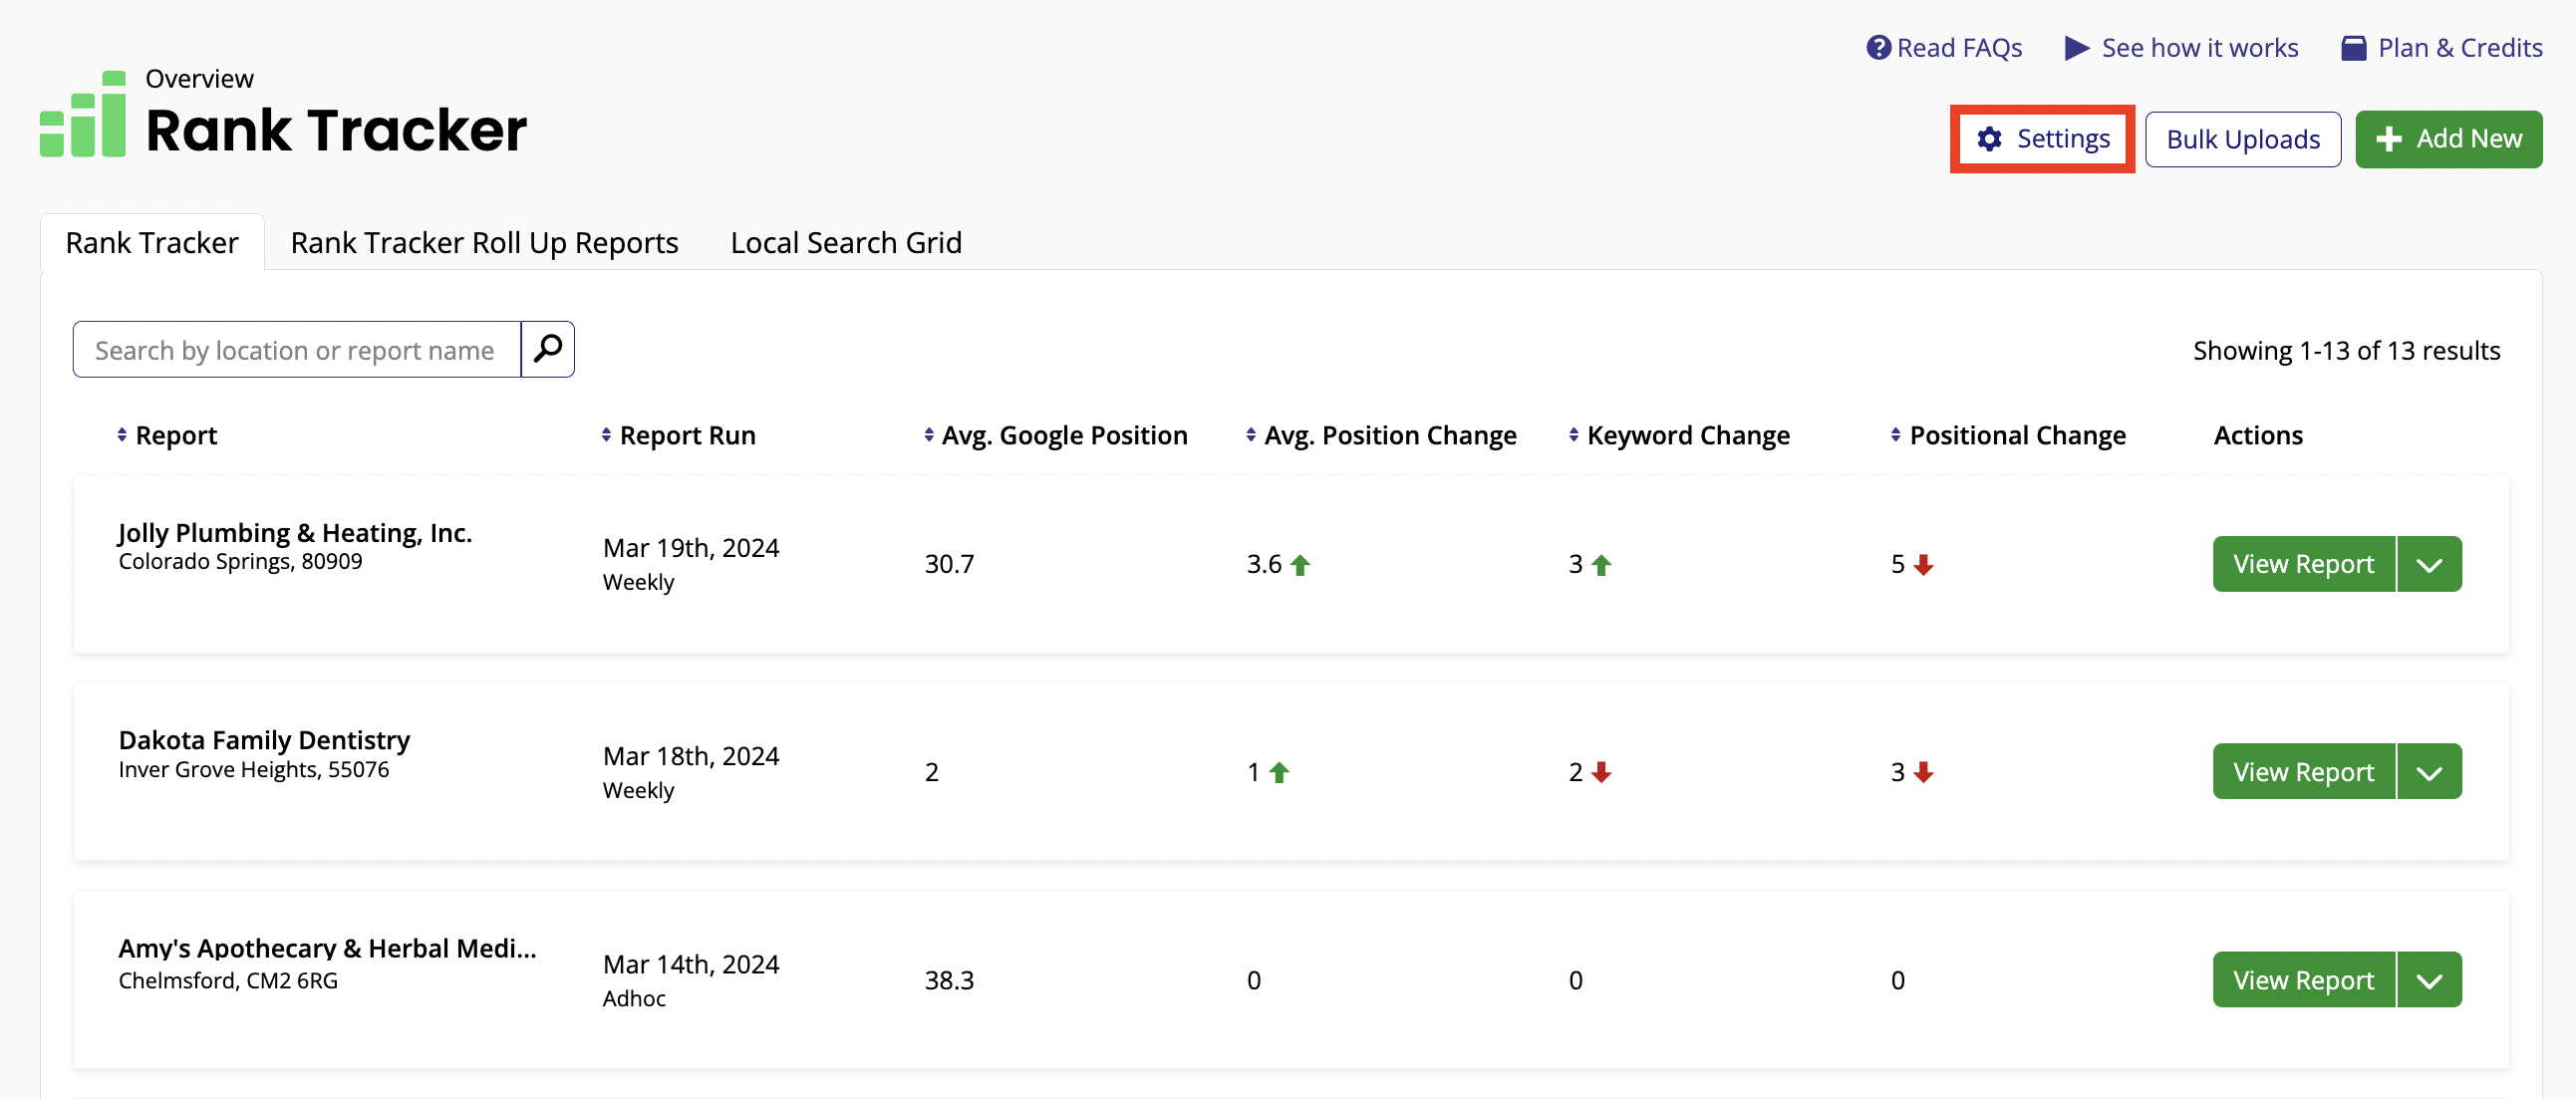The height and width of the screenshot is (1099, 2576).
Task: Open Amy's Apothecary & Herbal Medi... report name
Action: (x=327, y=948)
